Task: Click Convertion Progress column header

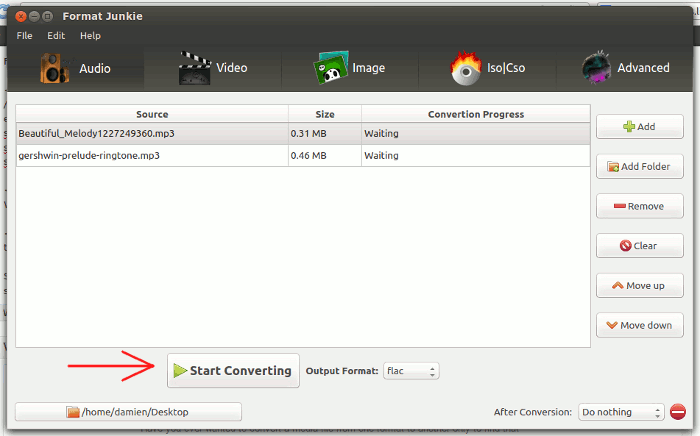Action: [x=476, y=114]
